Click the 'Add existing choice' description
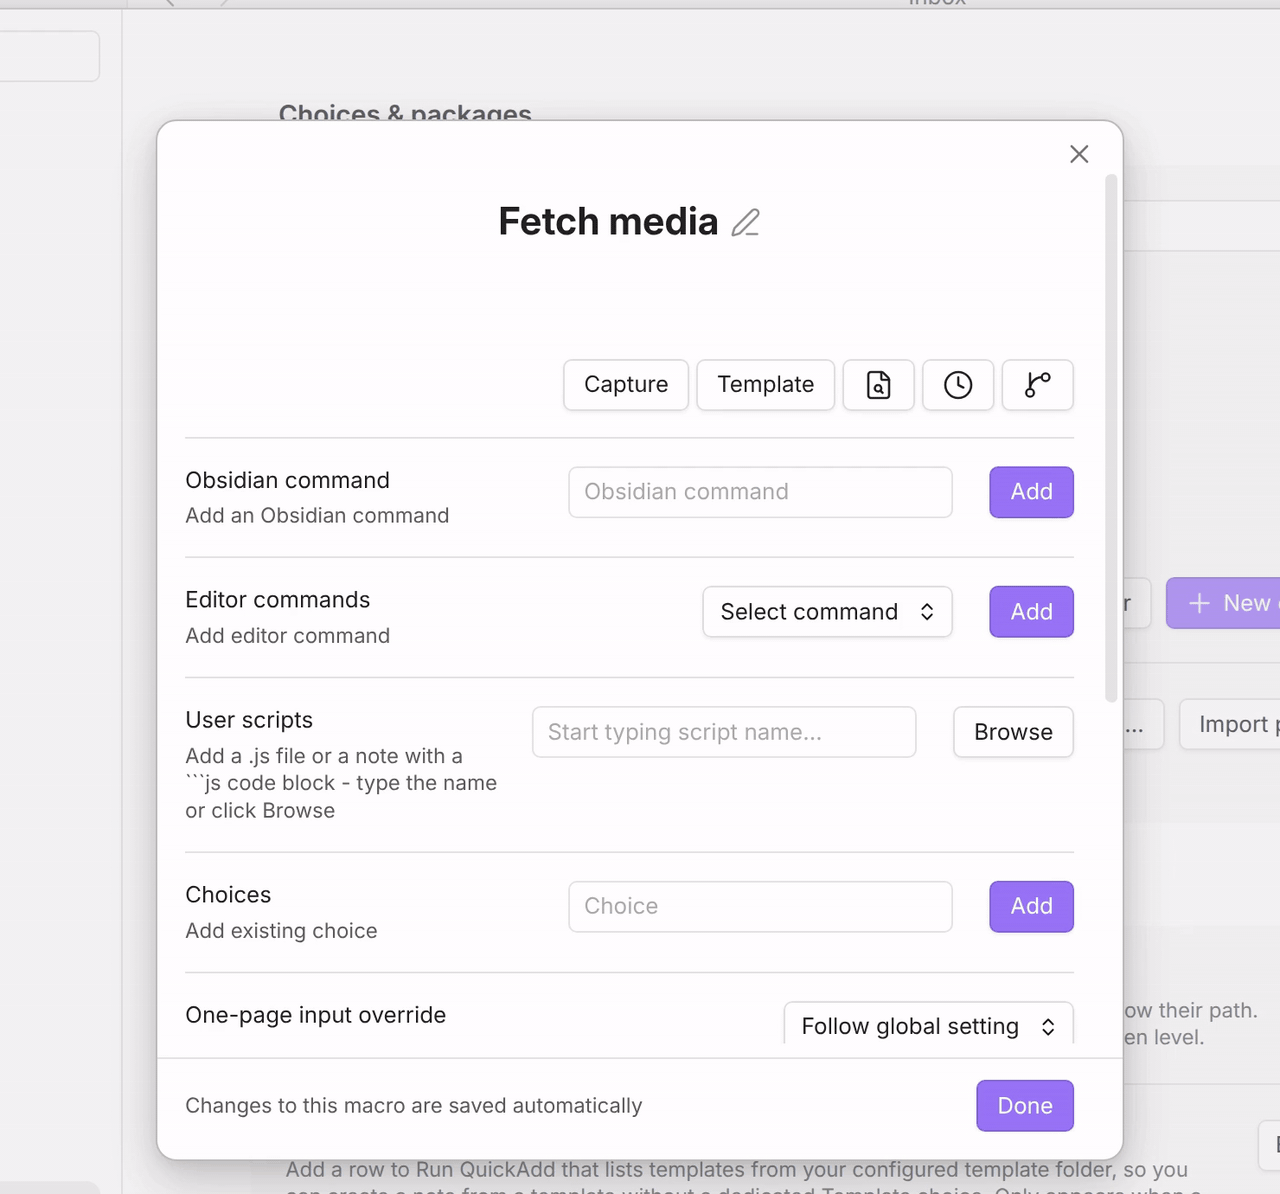This screenshot has height=1194, width=1280. coord(282,931)
